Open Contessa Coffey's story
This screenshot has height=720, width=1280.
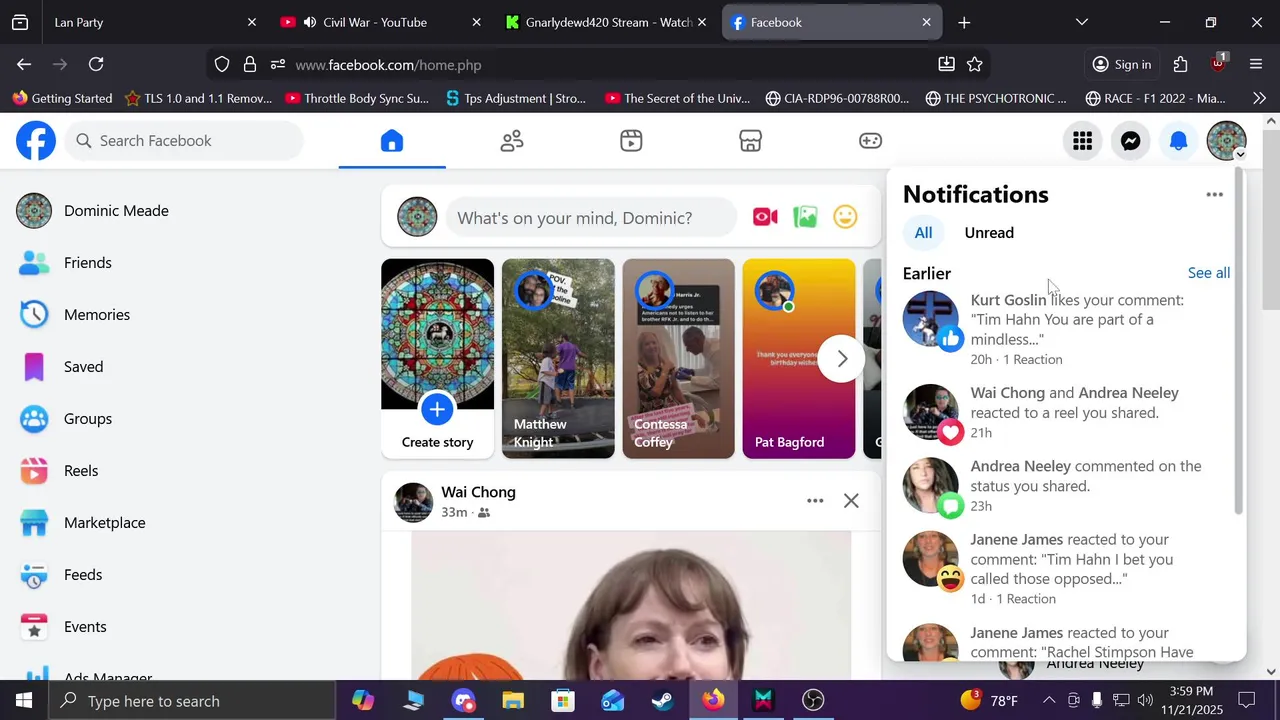(678, 359)
